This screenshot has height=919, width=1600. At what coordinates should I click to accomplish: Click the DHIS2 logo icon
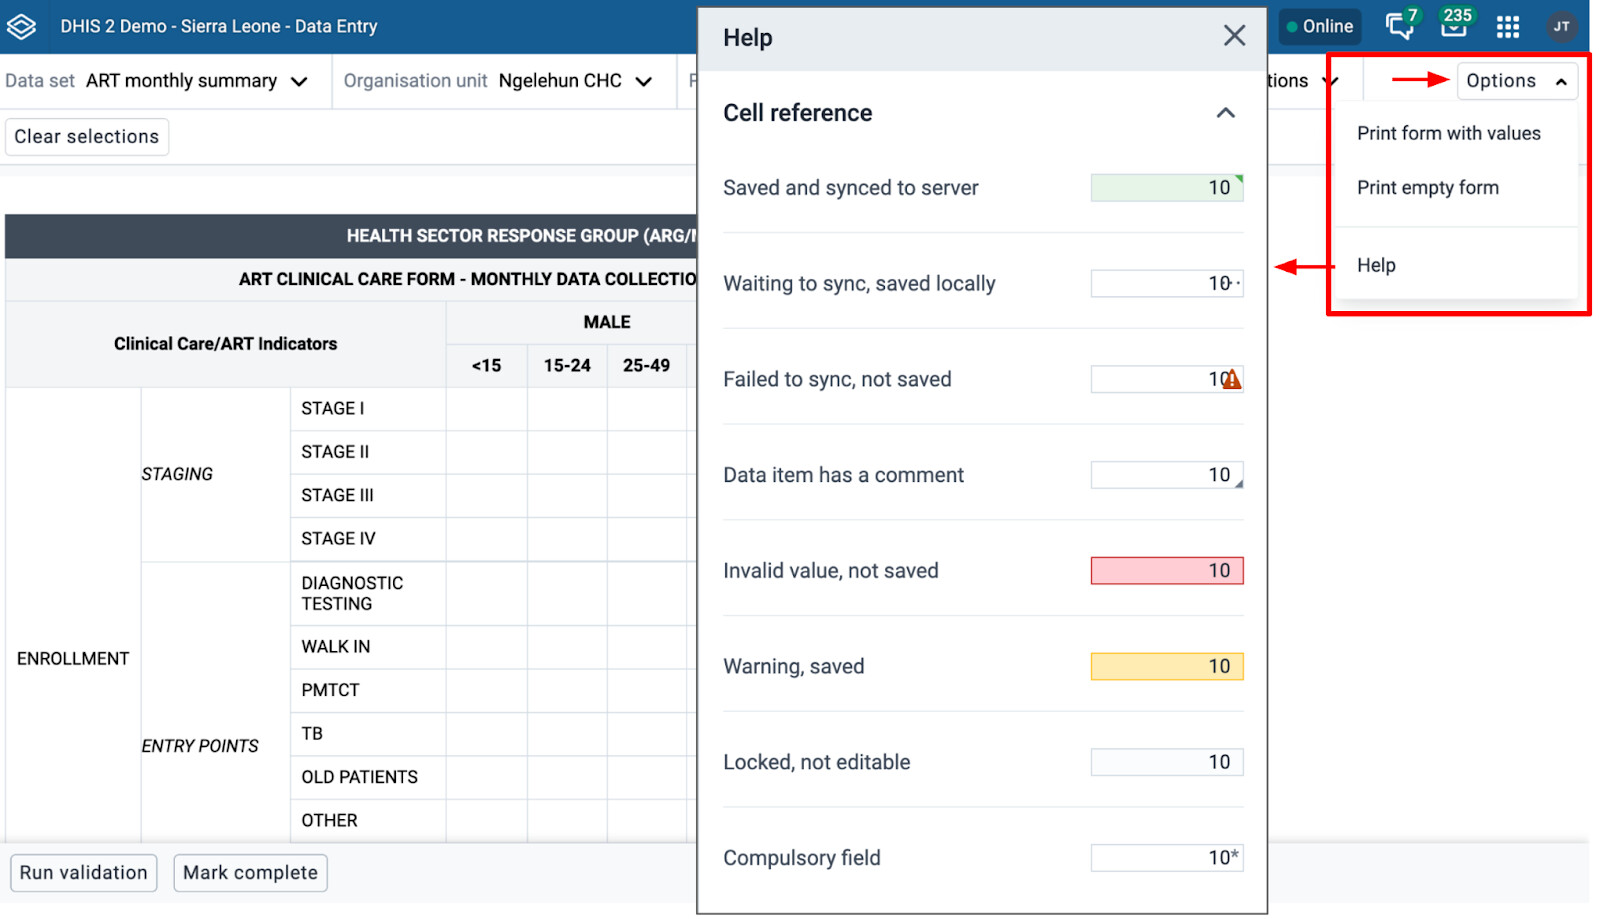(22, 26)
